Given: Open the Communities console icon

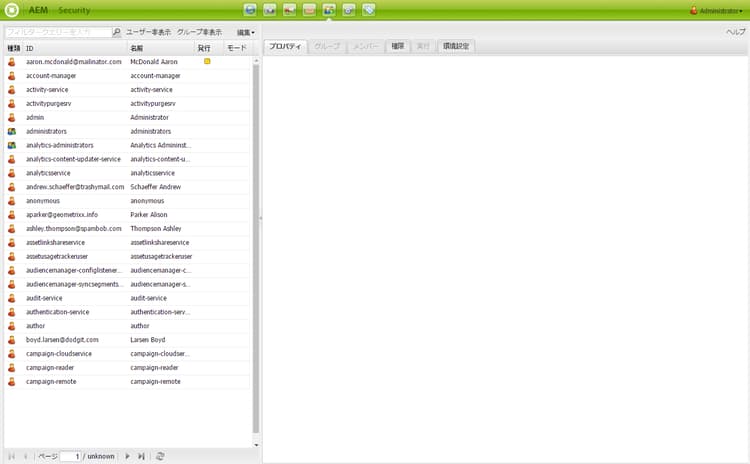Looking at the screenshot, I should tap(289, 10).
